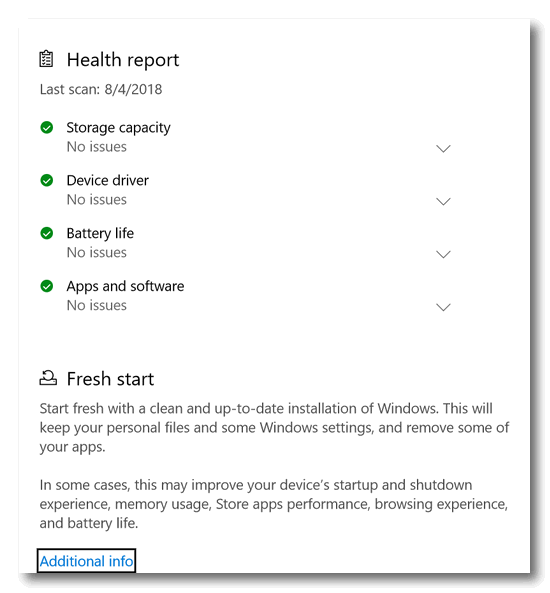The width and height of the screenshot is (550, 593).
Task: Click the Last scan date text
Action: coord(101,89)
